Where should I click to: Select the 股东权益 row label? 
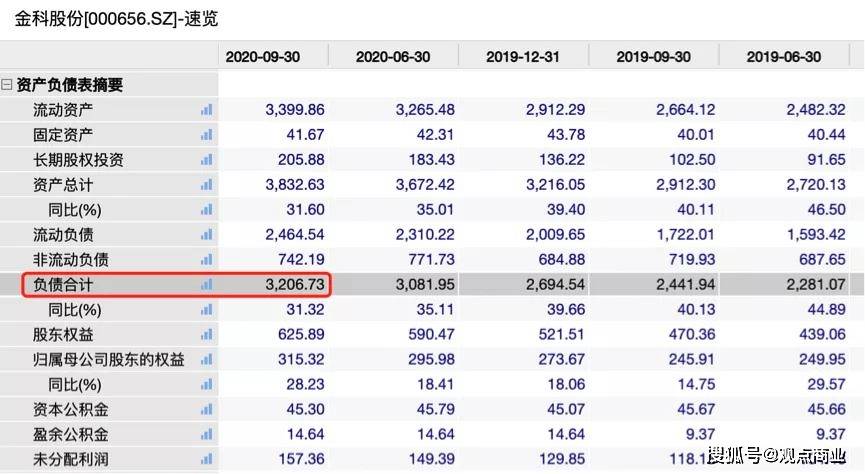pyautogui.click(x=63, y=334)
